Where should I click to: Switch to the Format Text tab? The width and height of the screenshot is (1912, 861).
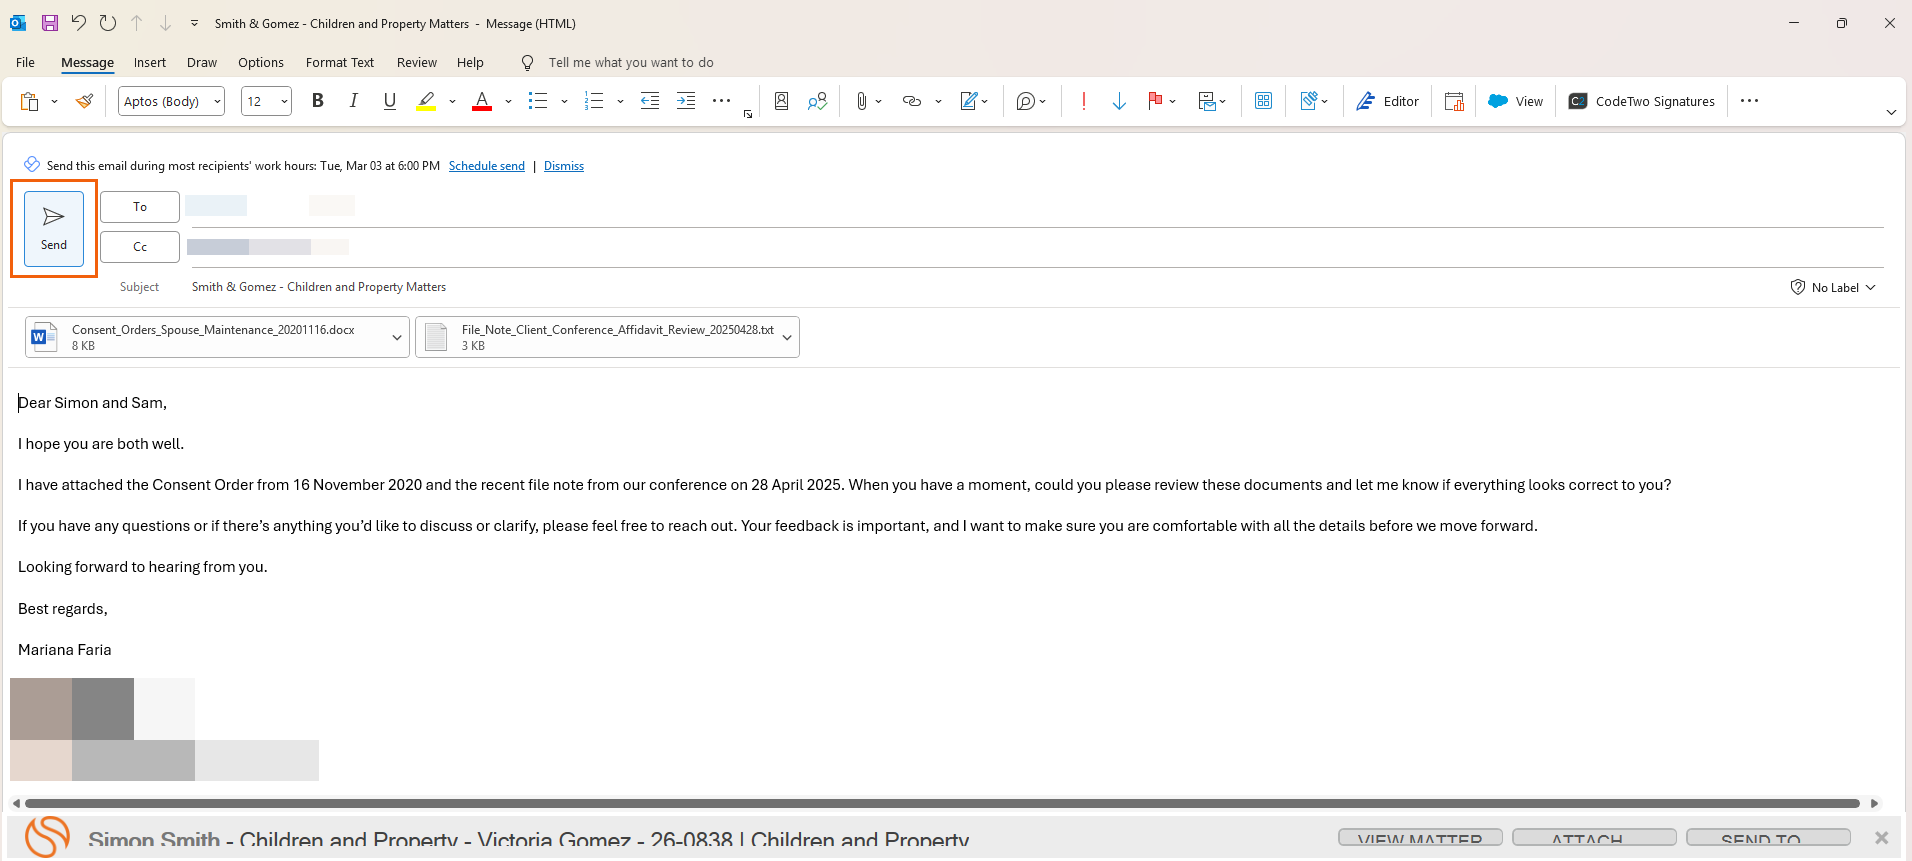point(339,62)
